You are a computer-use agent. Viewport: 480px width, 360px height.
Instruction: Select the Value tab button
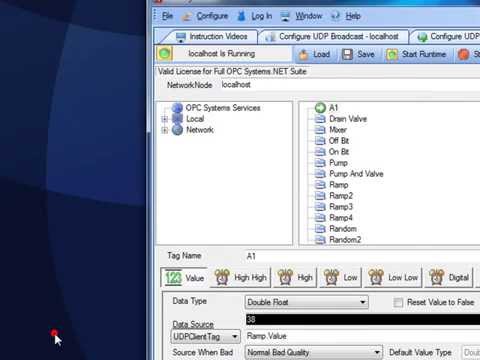click(x=185, y=277)
